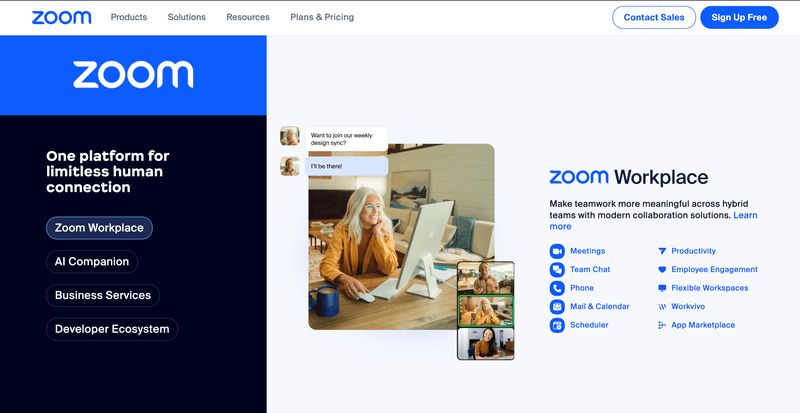Go to Plans & Pricing
Image resolution: width=800 pixels, height=413 pixels.
tap(322, 17)
